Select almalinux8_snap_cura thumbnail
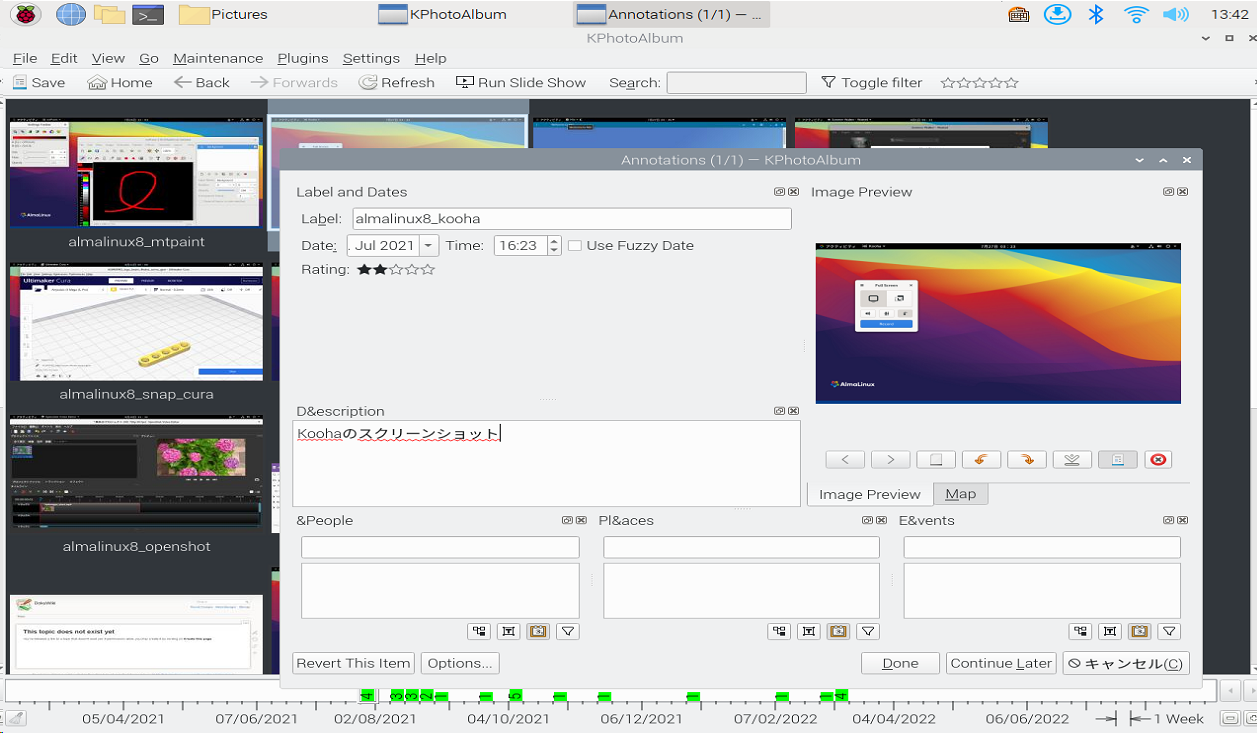The height and width of the screenshot is (733, 1257). pyautogui.click(x=137, y=323)
